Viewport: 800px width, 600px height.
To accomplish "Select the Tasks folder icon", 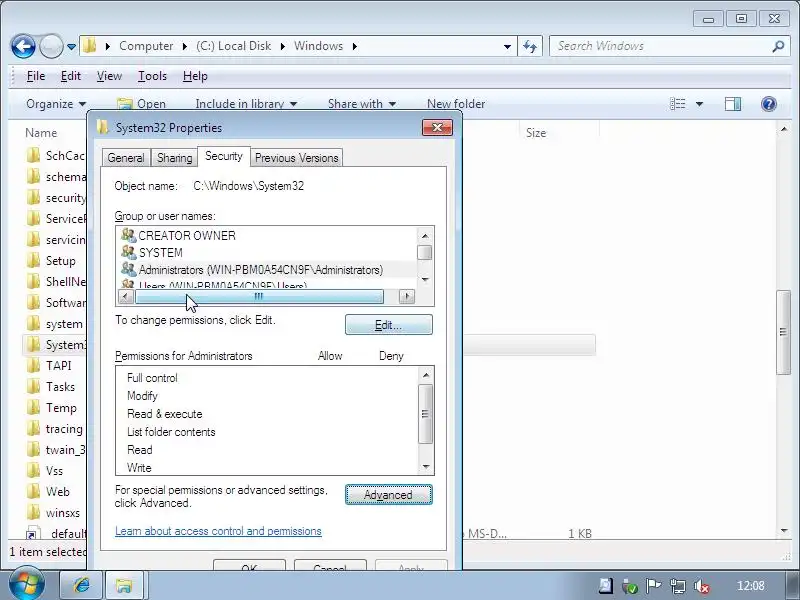I will (34, 386).
